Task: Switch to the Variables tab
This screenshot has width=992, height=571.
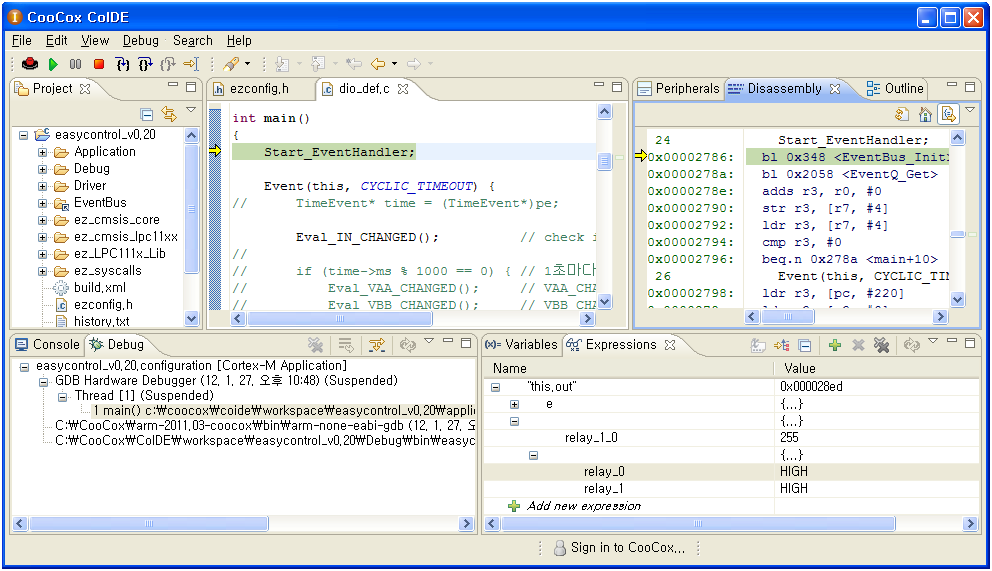Action: 522,345
